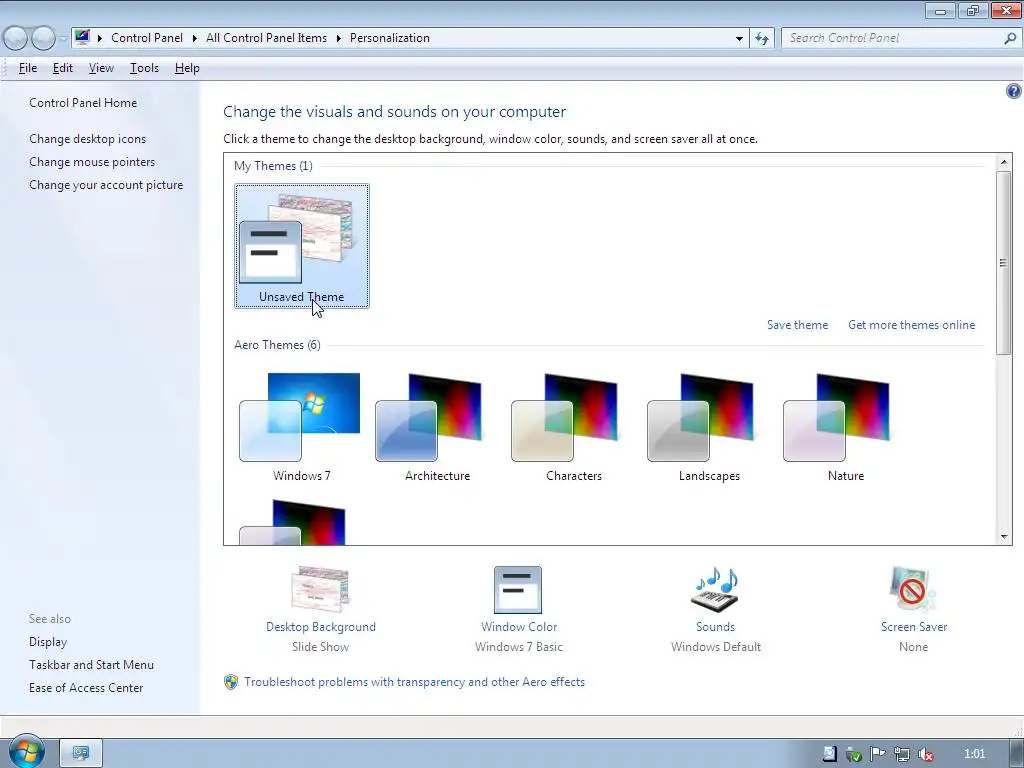Click Change desktop icons link
Viewport: 1024px width, 768px height.
coord(88,138)
